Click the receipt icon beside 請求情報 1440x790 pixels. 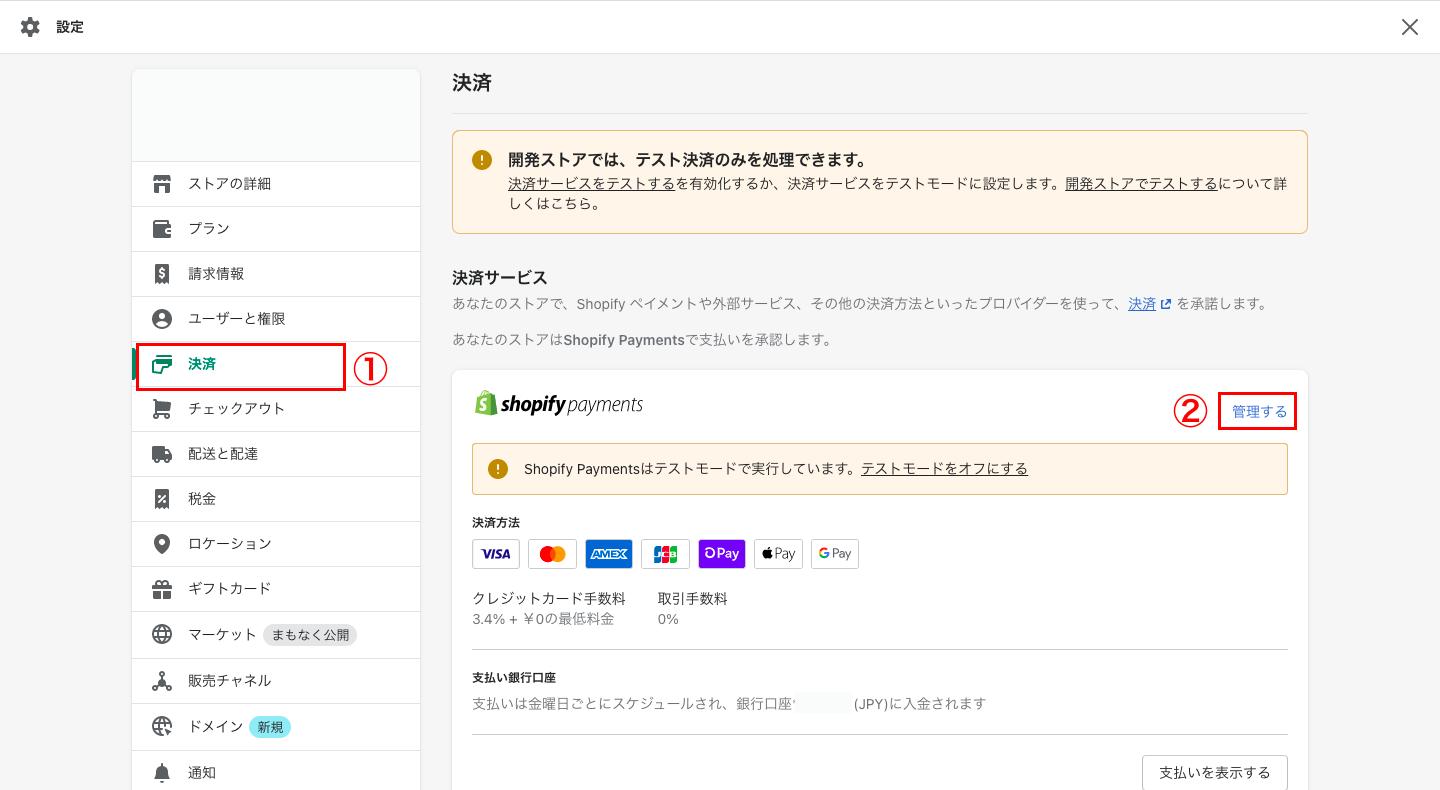point(162,274)
